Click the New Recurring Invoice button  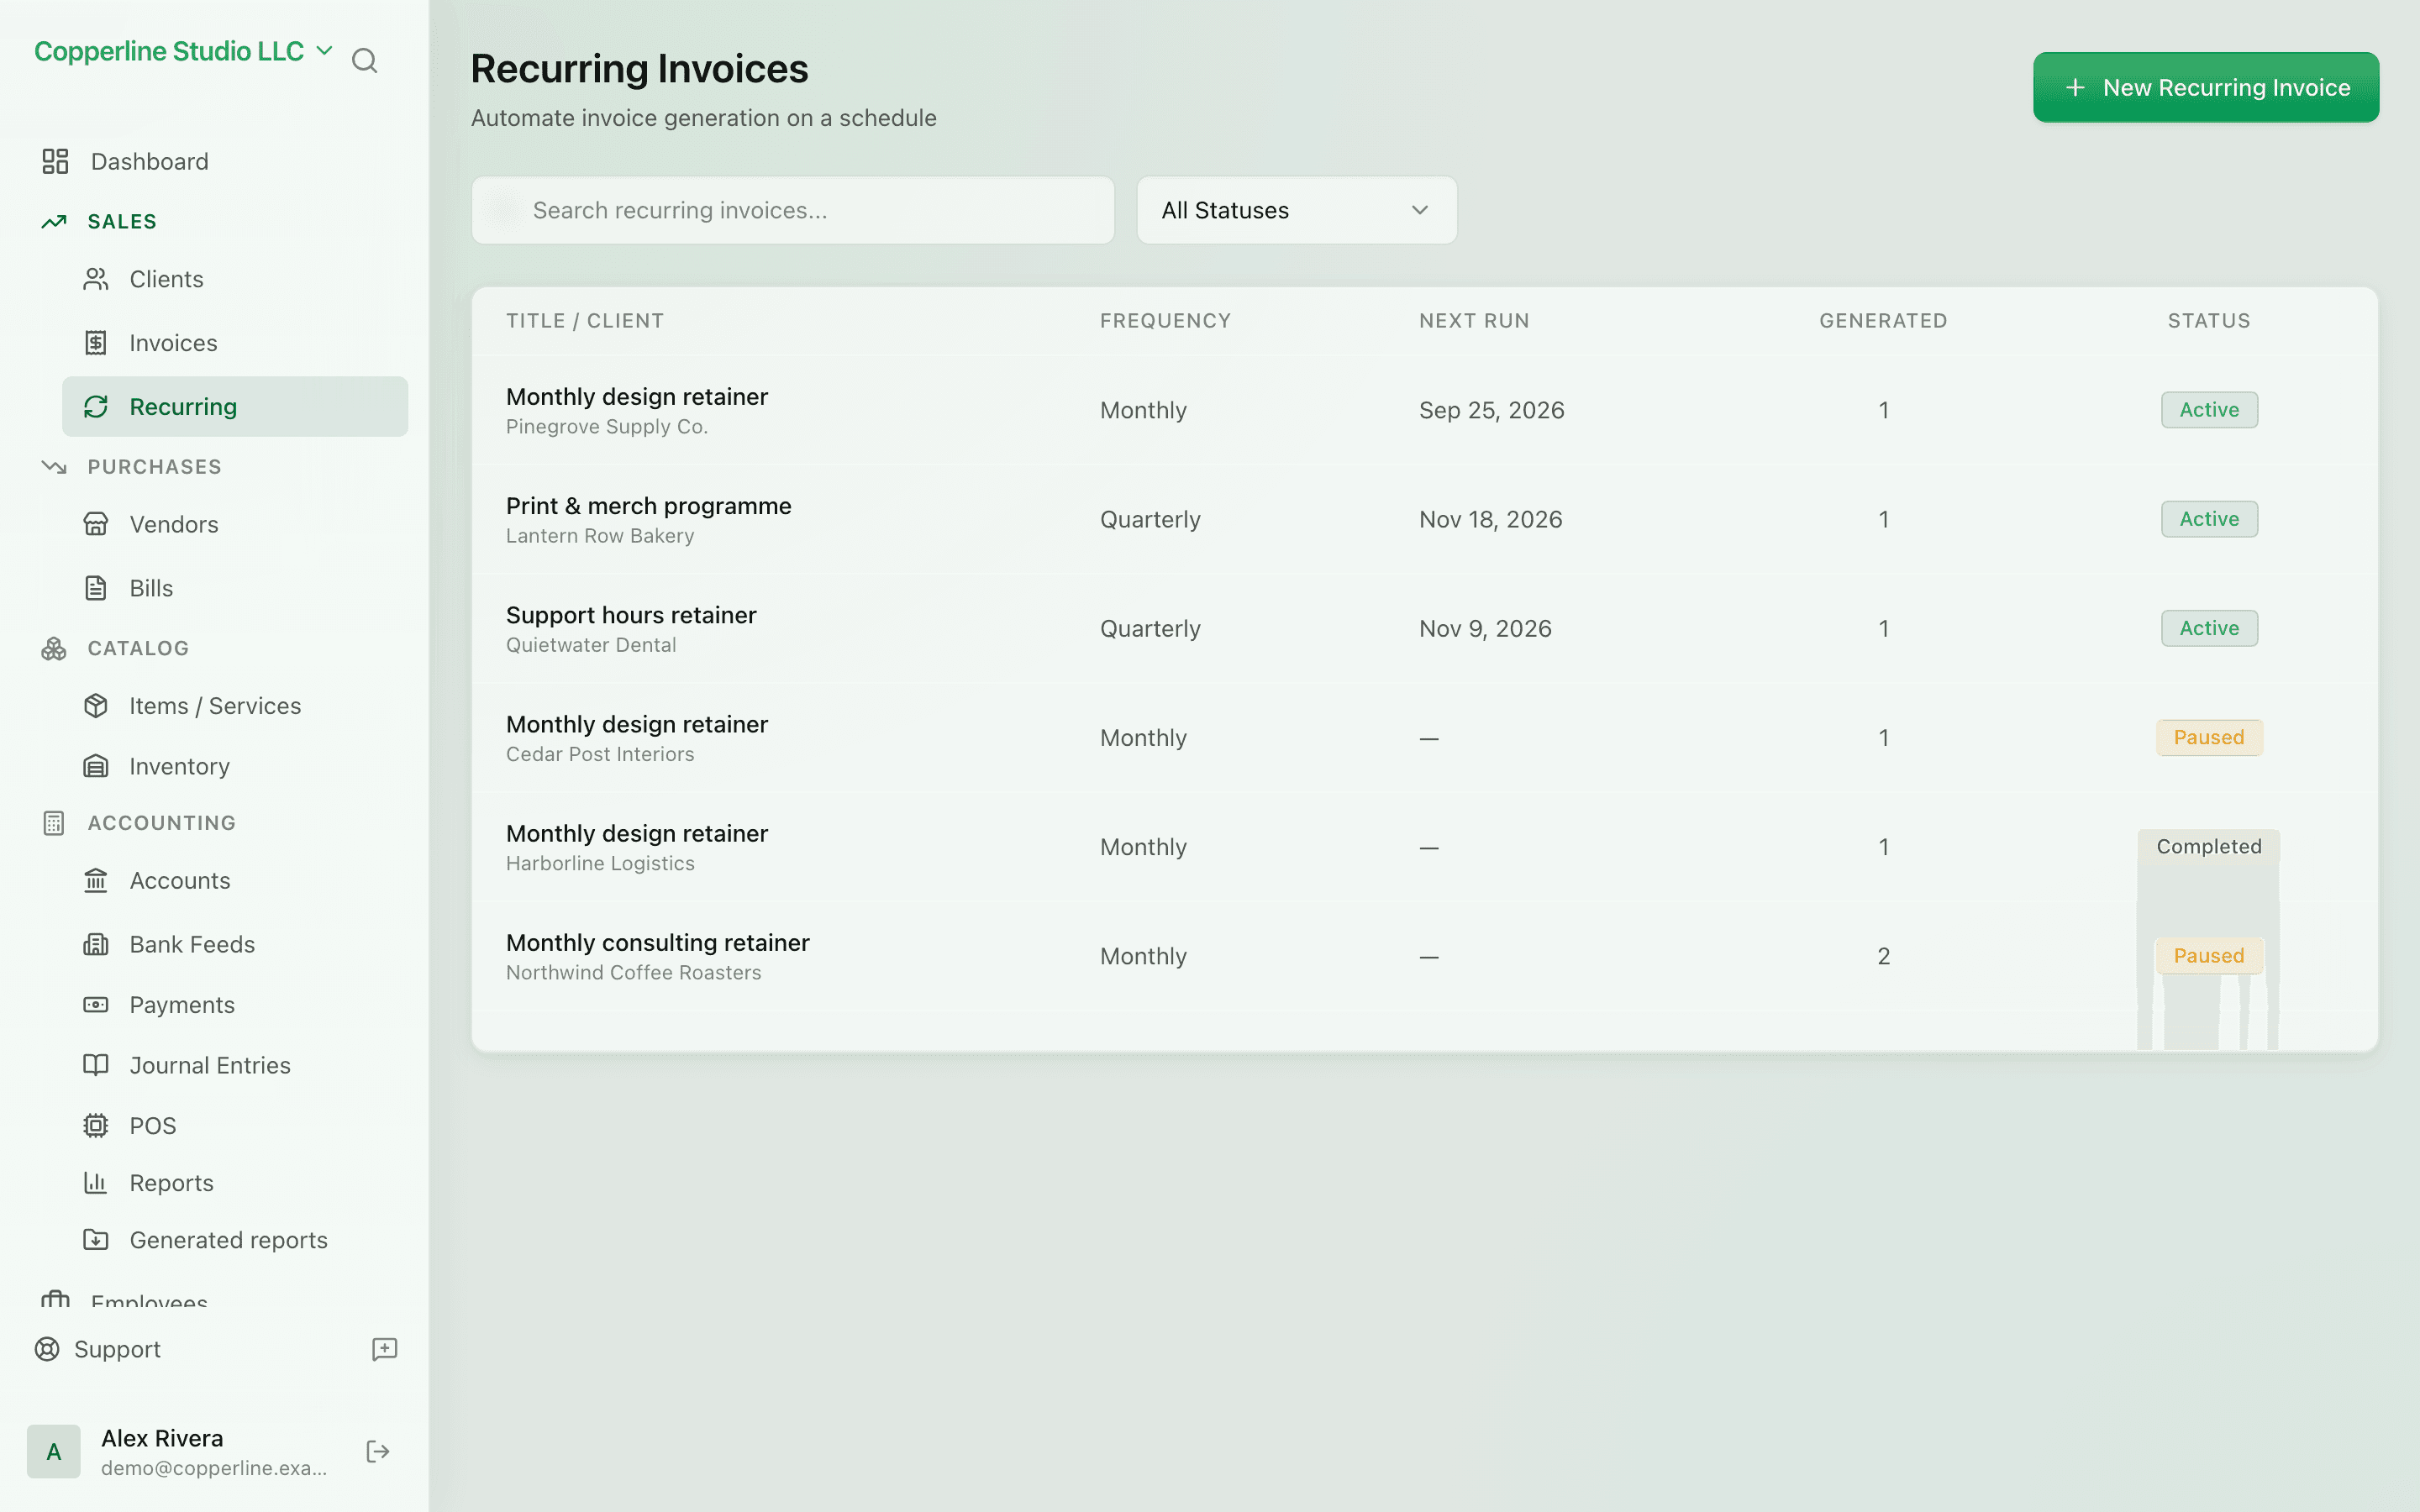[x=2206, y=87]
